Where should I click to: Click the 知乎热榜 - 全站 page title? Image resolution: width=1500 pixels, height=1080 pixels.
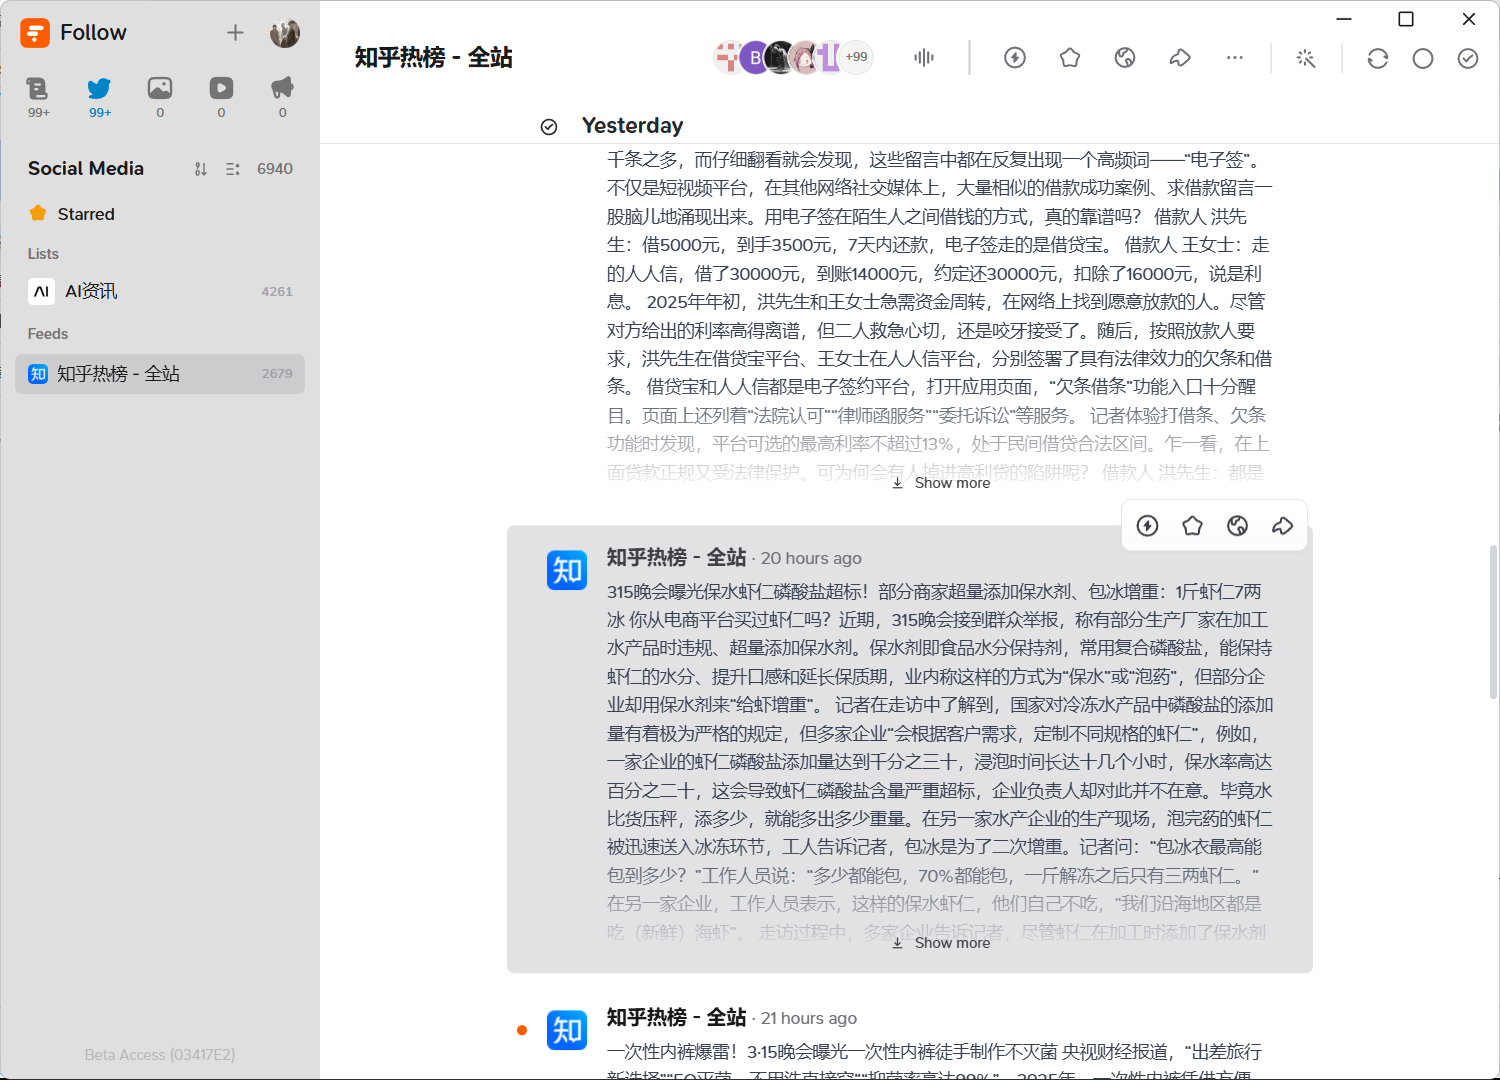point(434,58)
